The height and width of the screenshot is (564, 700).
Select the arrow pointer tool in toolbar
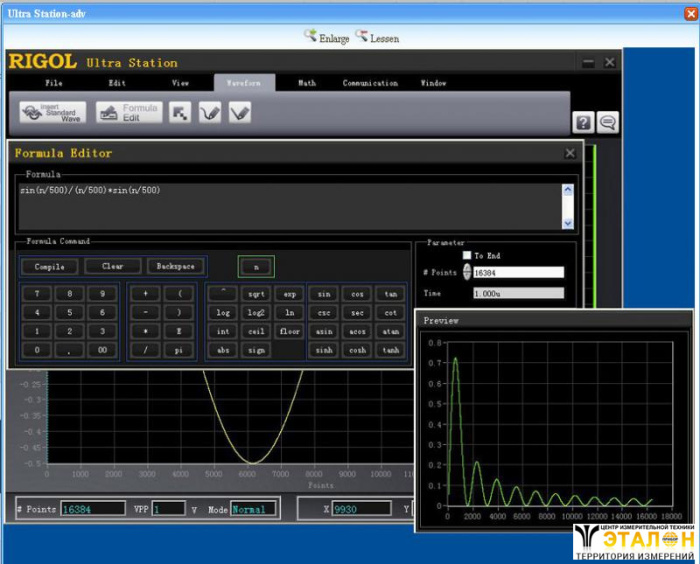179,113
